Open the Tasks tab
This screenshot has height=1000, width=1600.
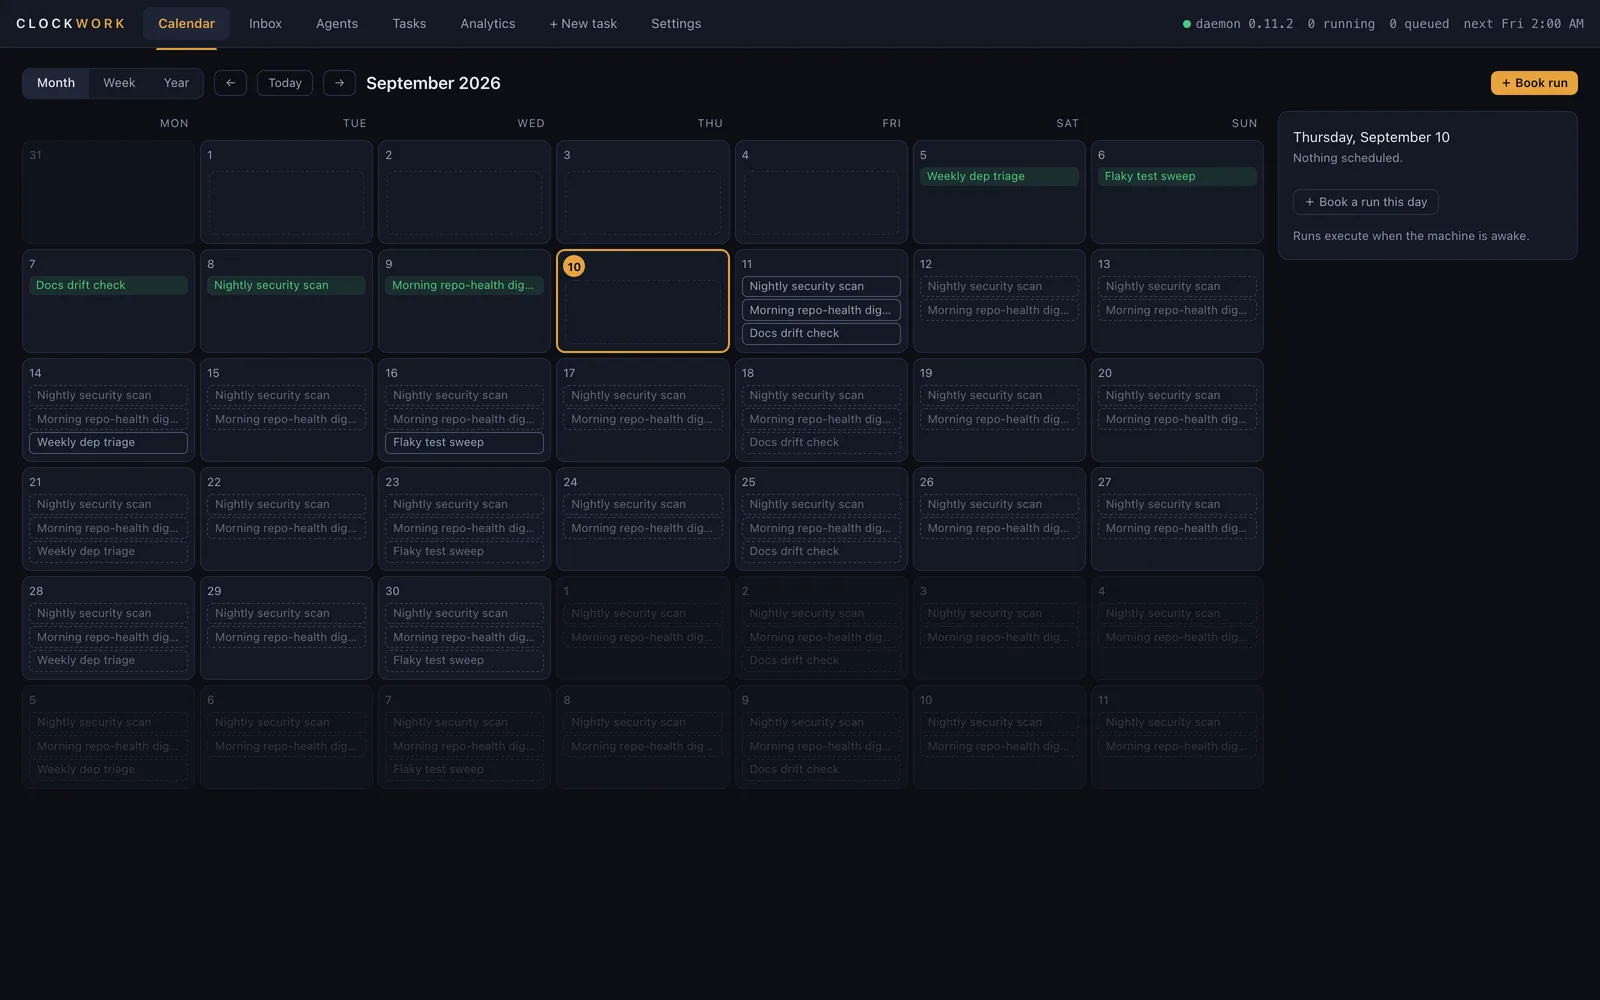tap(409, 24)
